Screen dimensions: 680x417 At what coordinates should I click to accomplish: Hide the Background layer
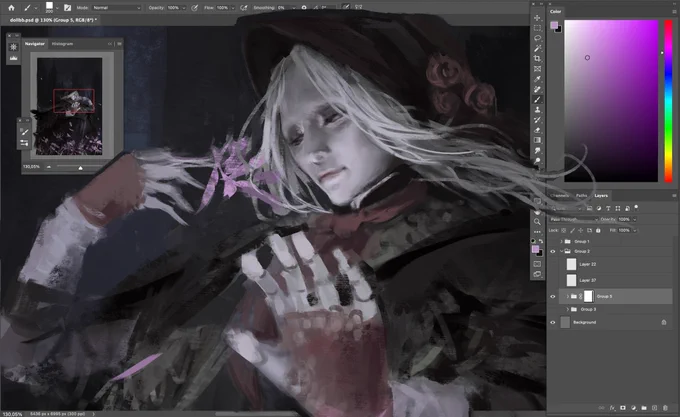tap(552, 323)
